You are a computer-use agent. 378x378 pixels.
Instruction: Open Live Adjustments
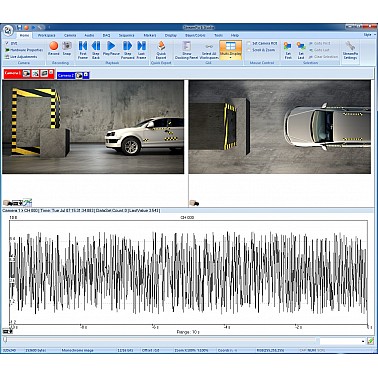point(21,57)
